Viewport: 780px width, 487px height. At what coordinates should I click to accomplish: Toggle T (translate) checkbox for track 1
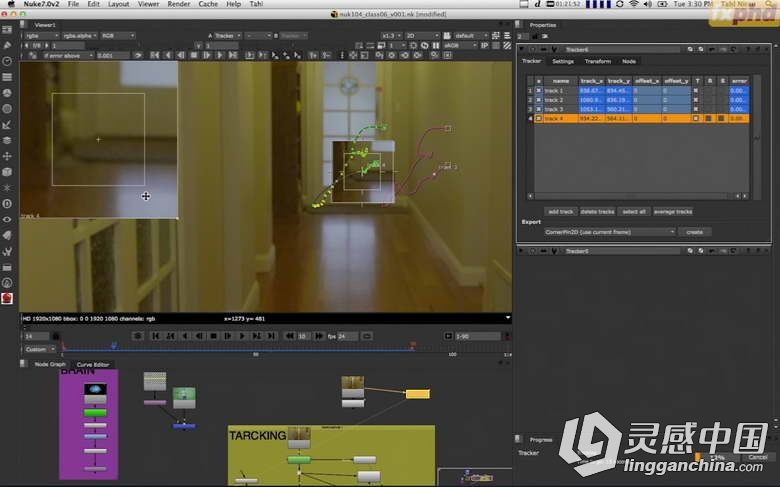tap(696, 91)
